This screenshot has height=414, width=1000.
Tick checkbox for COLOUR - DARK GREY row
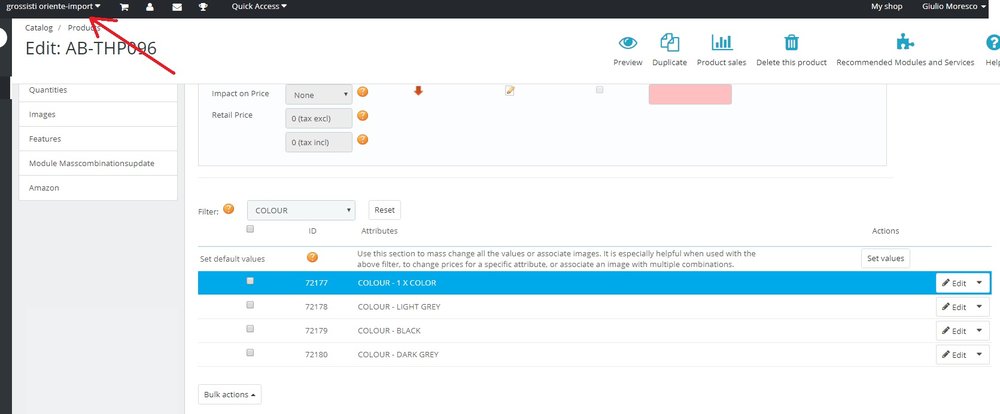point(250,352)
